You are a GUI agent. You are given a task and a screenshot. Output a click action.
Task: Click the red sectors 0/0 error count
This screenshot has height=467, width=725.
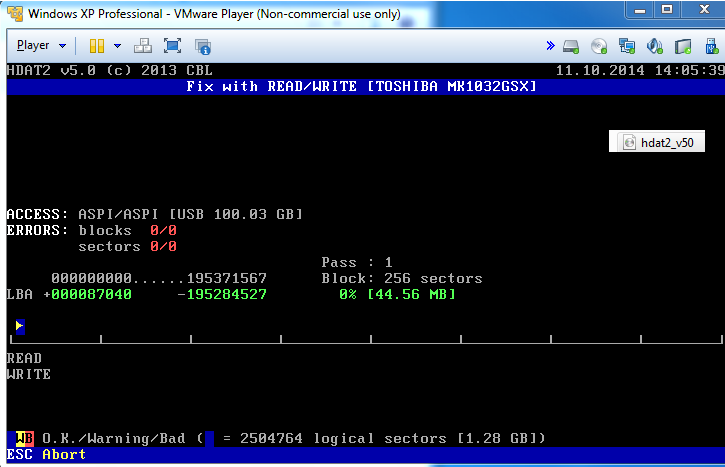pyautogui.click(x=163, y=246)
